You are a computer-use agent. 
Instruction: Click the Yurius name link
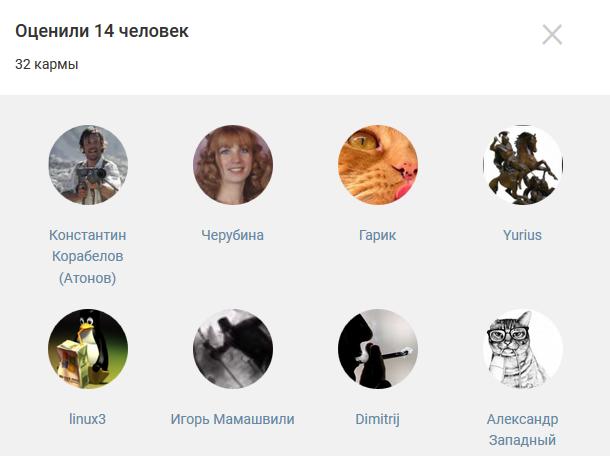tap(522, 235)
